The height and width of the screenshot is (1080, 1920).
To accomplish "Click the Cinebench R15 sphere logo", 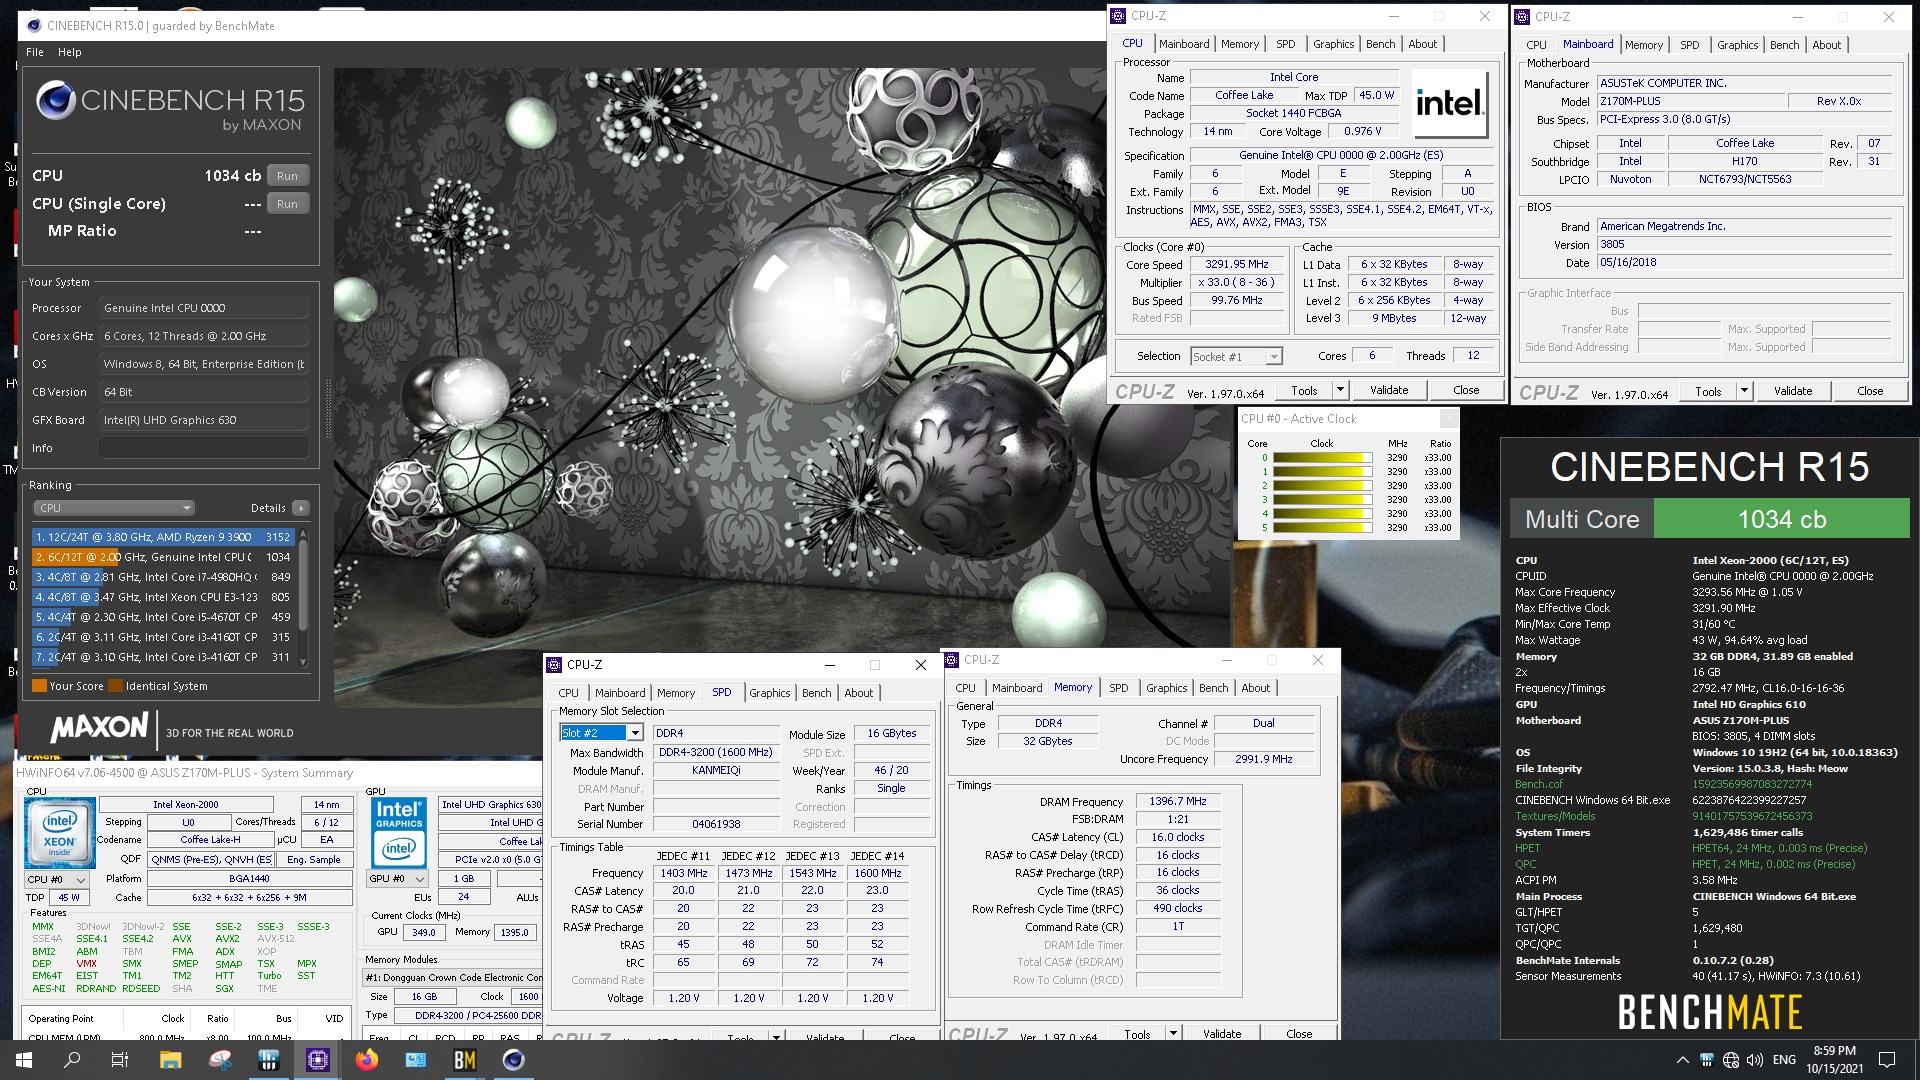I will [x=55, y=101].
